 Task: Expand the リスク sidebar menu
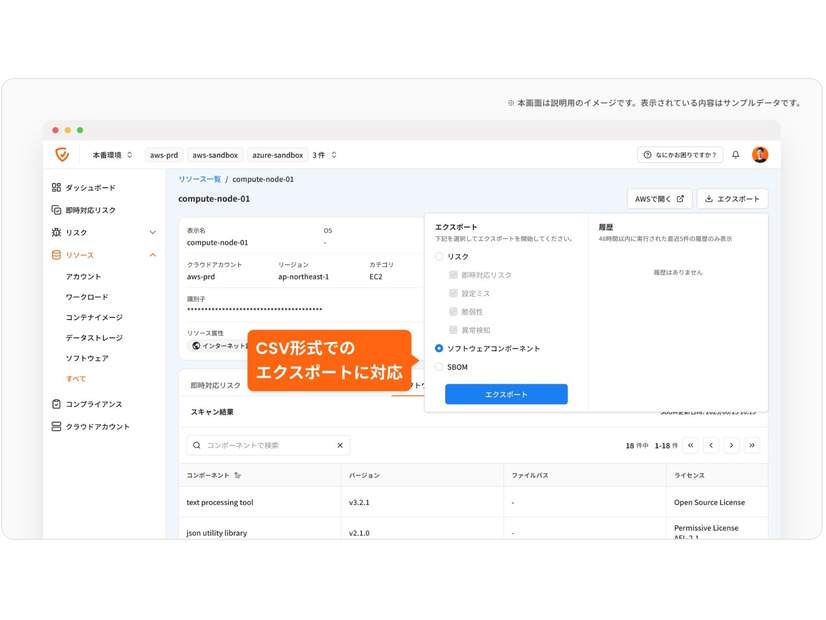point(153,232)
